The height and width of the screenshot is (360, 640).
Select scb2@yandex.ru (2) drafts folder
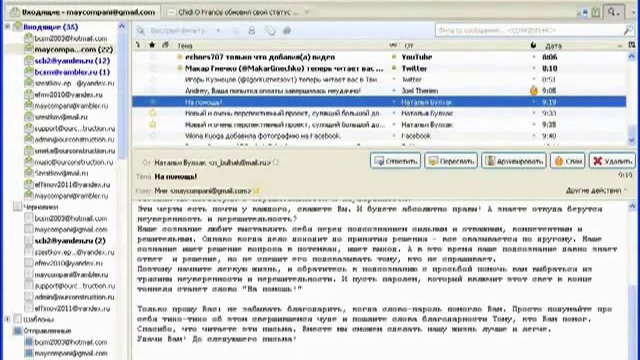point(69,241)
